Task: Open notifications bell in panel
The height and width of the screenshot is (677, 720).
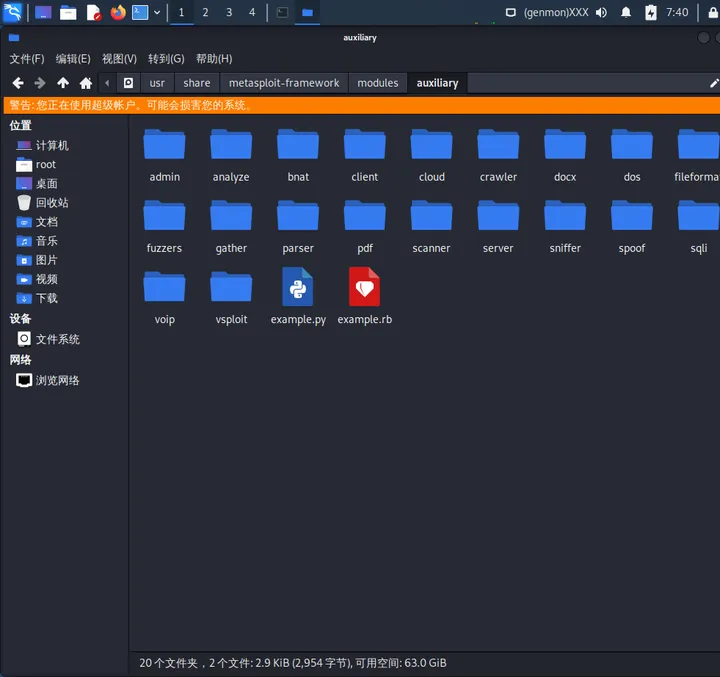Action: click(x=626, y=12)
